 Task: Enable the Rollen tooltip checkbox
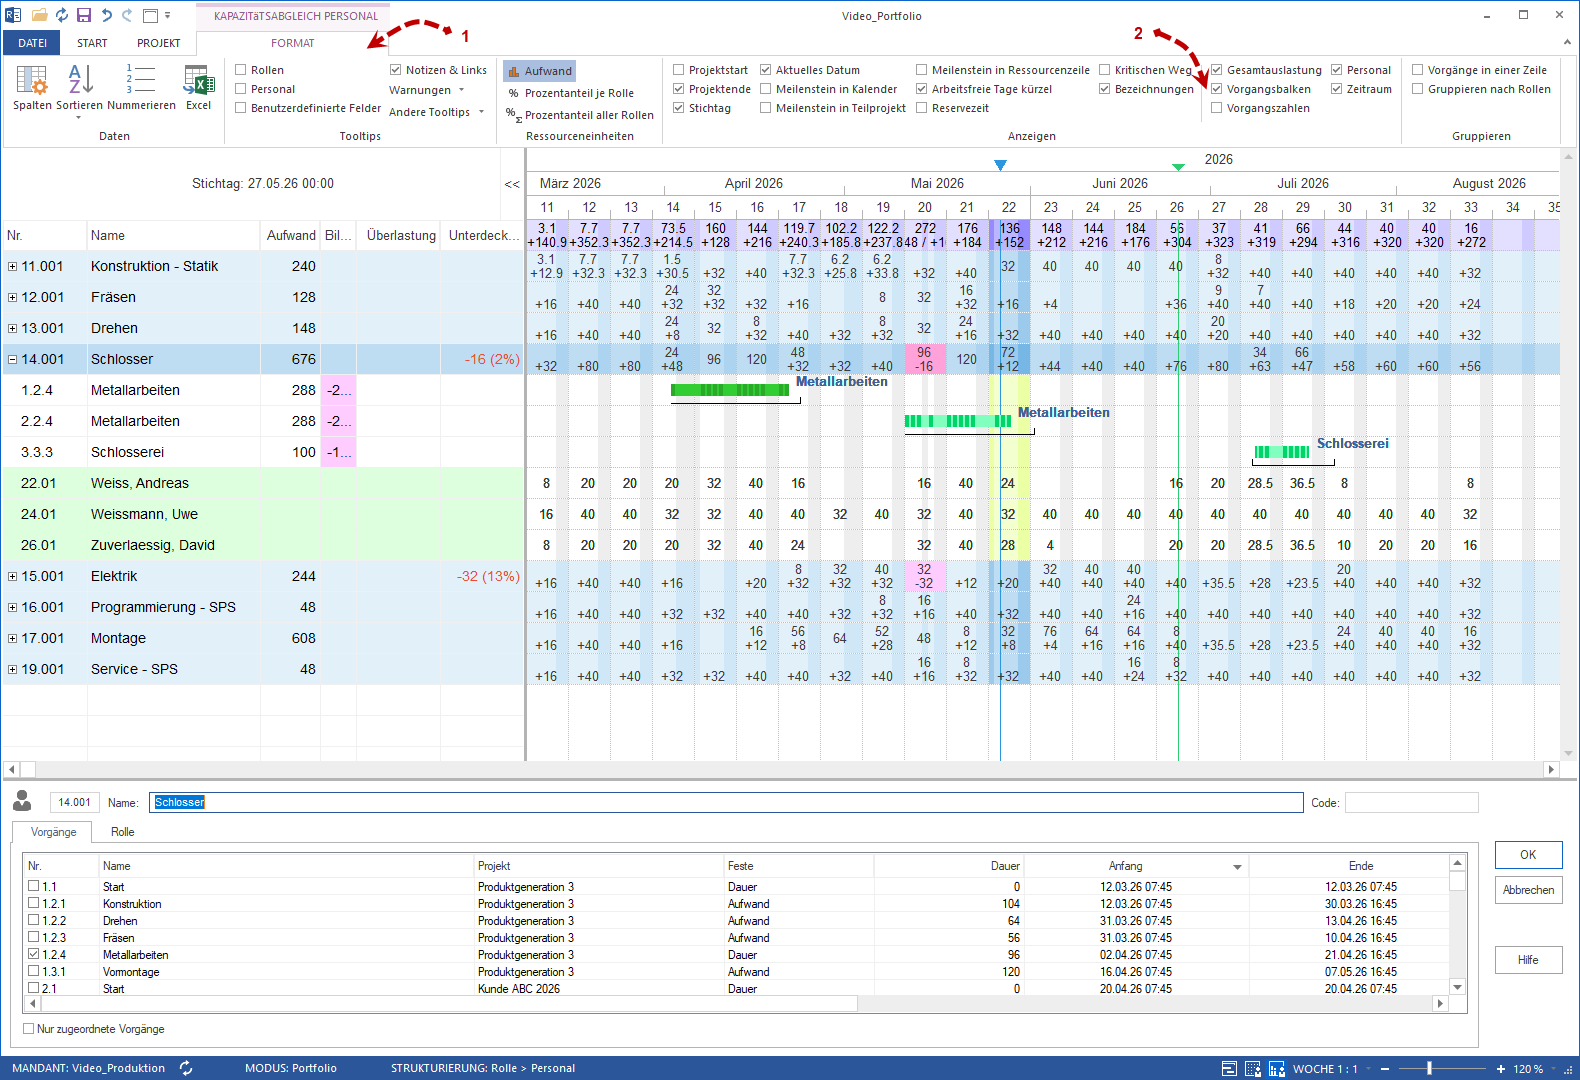point(241,70)
